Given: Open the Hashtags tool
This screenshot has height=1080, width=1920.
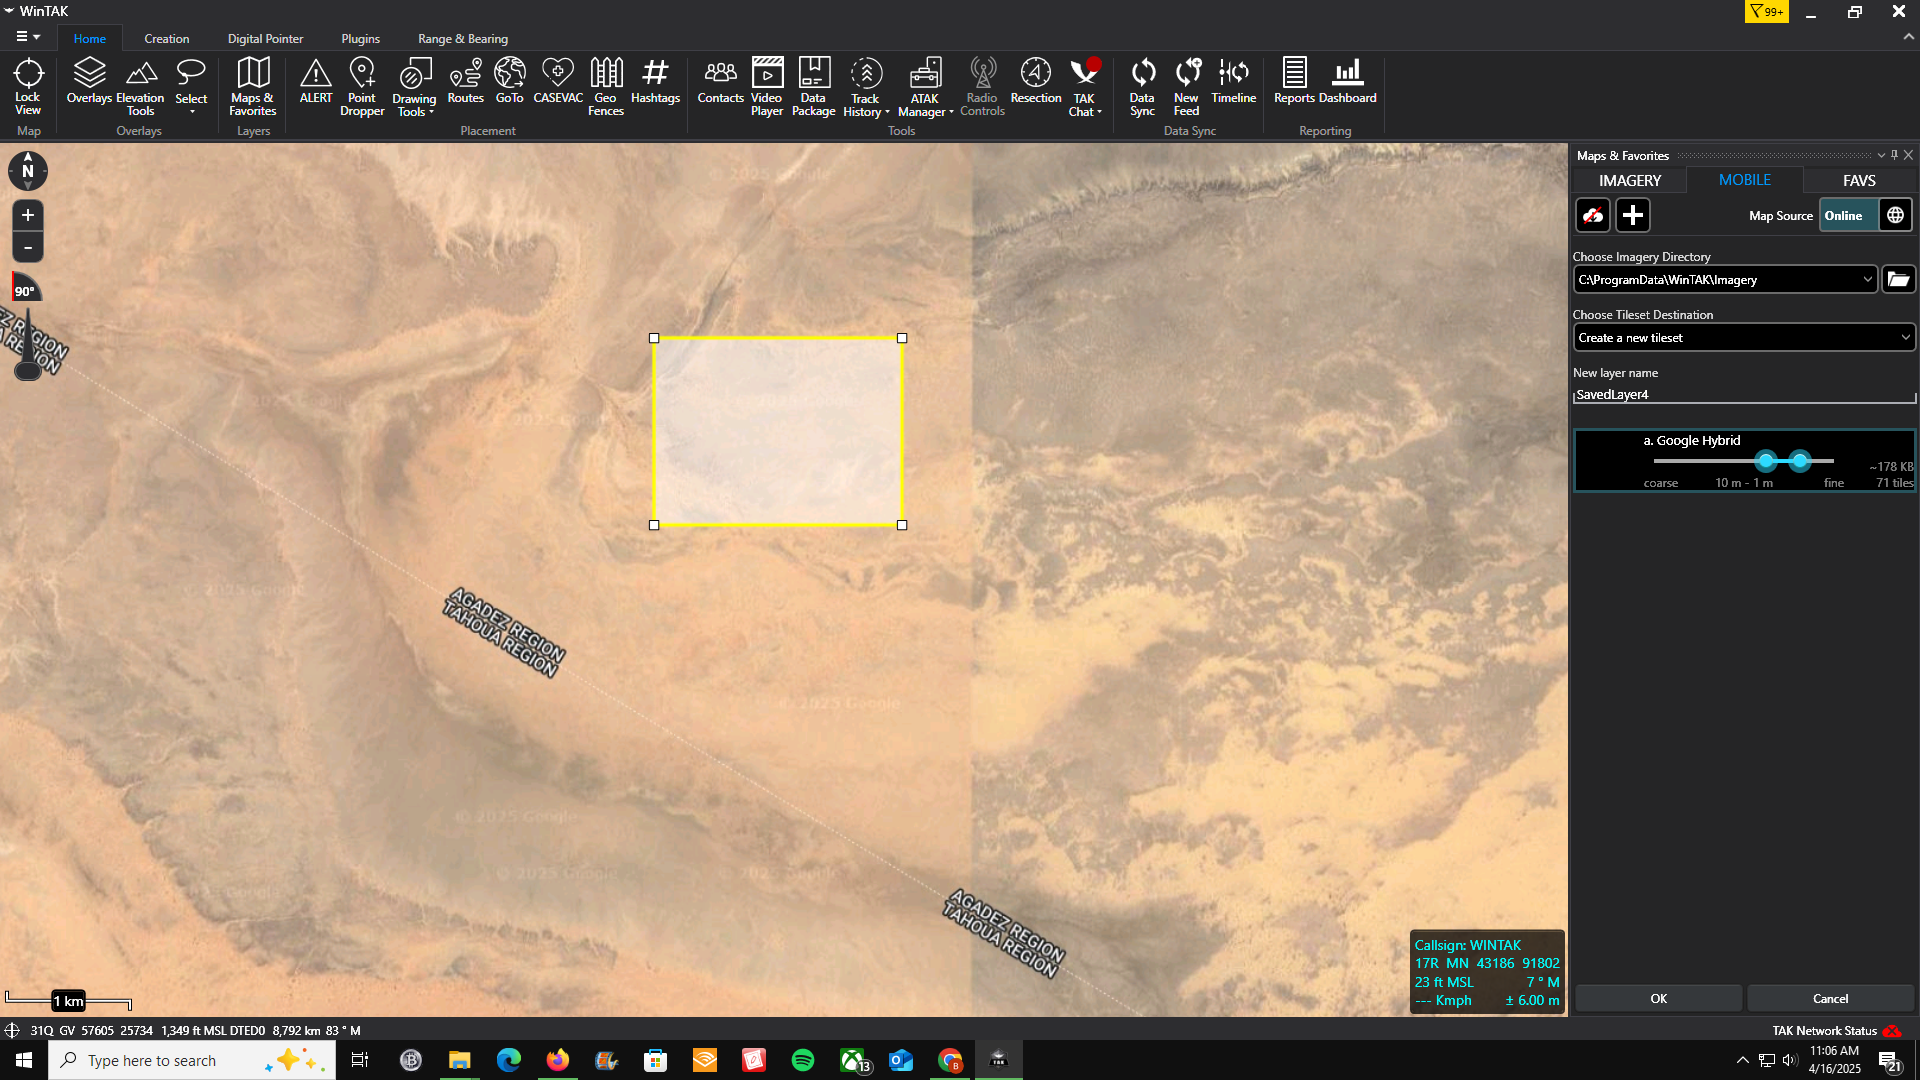Looking at the screenshot, I should tap(655, 80).
